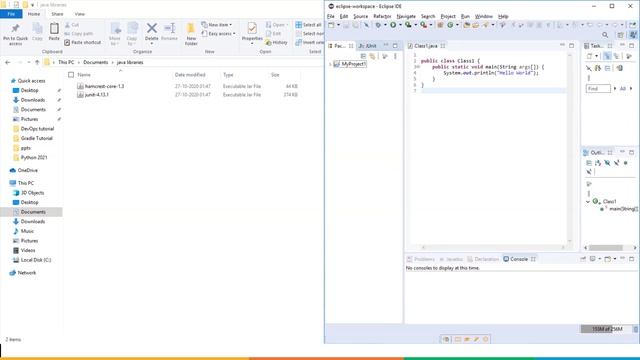640x360 pixels.
Task: Select the hamcrest-core-1.3 jar file
Action: tap(104, 86)
